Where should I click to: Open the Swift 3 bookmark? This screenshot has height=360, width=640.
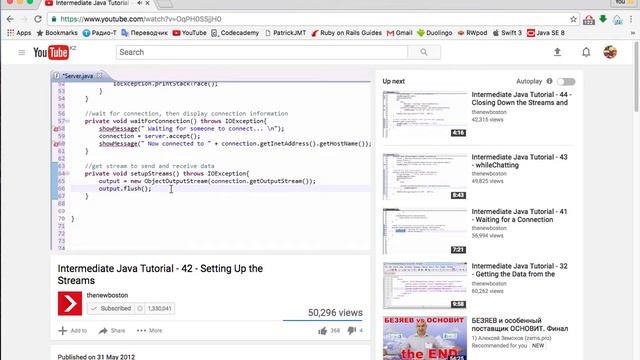(x=507, y=33)
